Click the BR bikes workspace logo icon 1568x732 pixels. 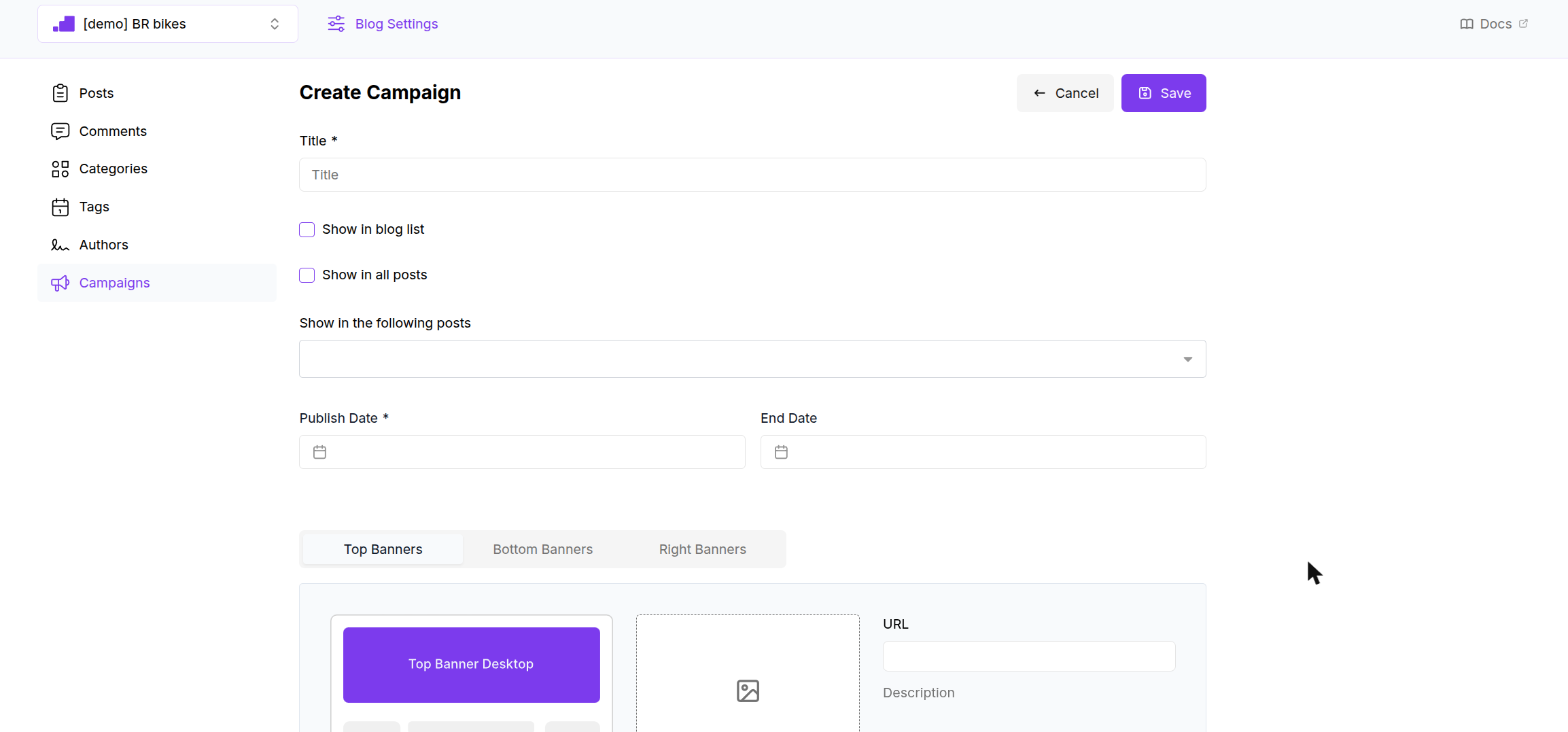pos(64,24)
